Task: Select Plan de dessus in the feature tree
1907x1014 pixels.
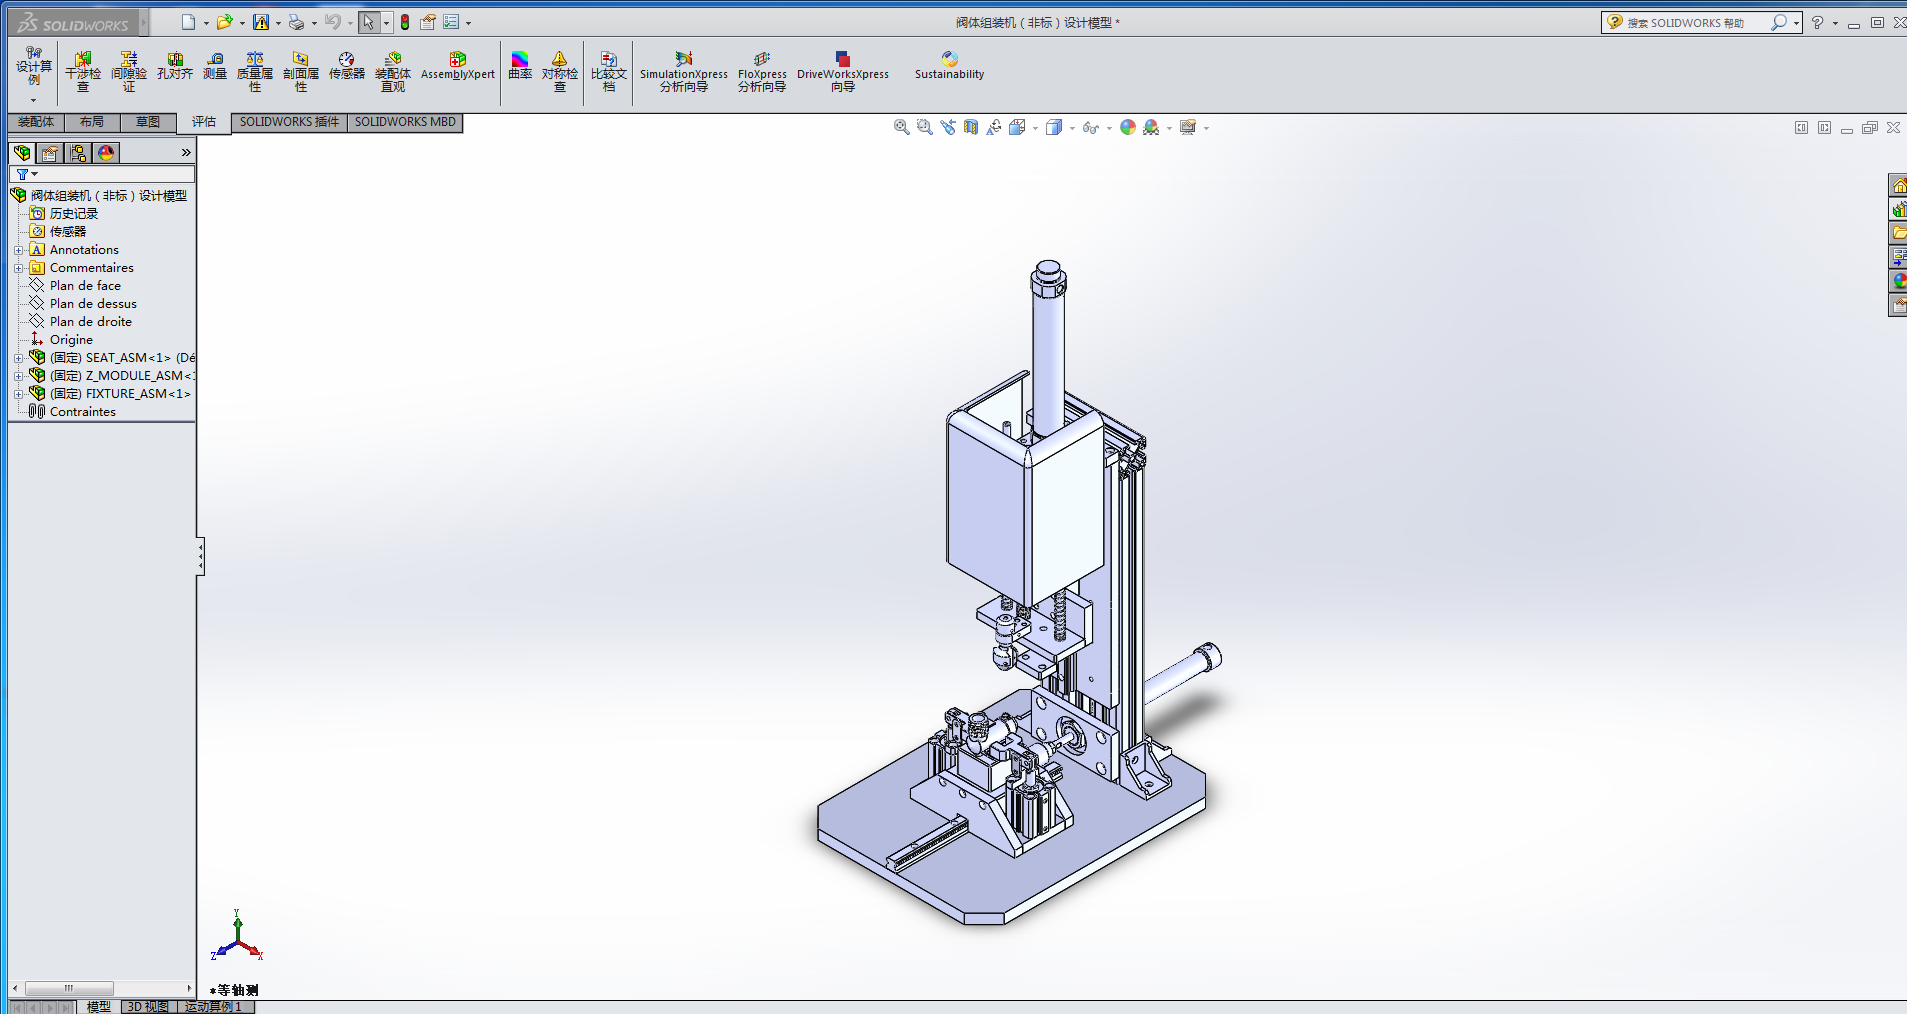Action: click(x=93, y=304)
